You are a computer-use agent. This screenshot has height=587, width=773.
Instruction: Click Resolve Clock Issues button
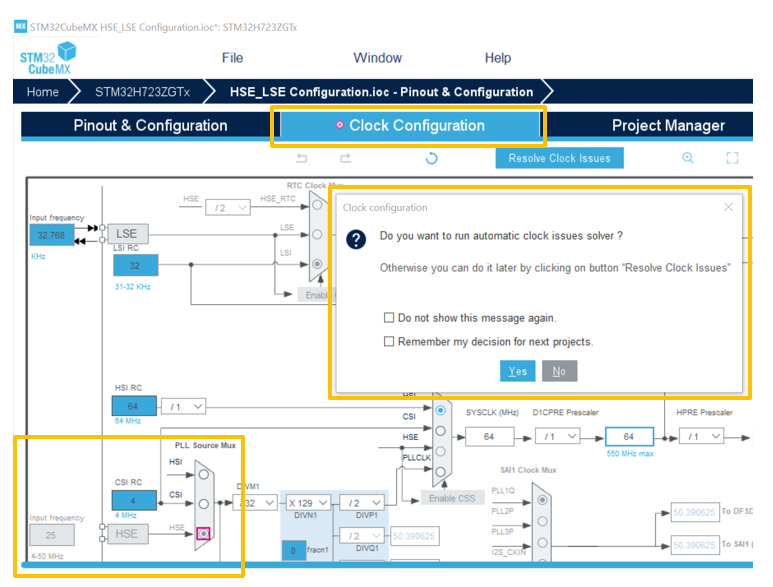pyautogui.click(x=560, y=158)
